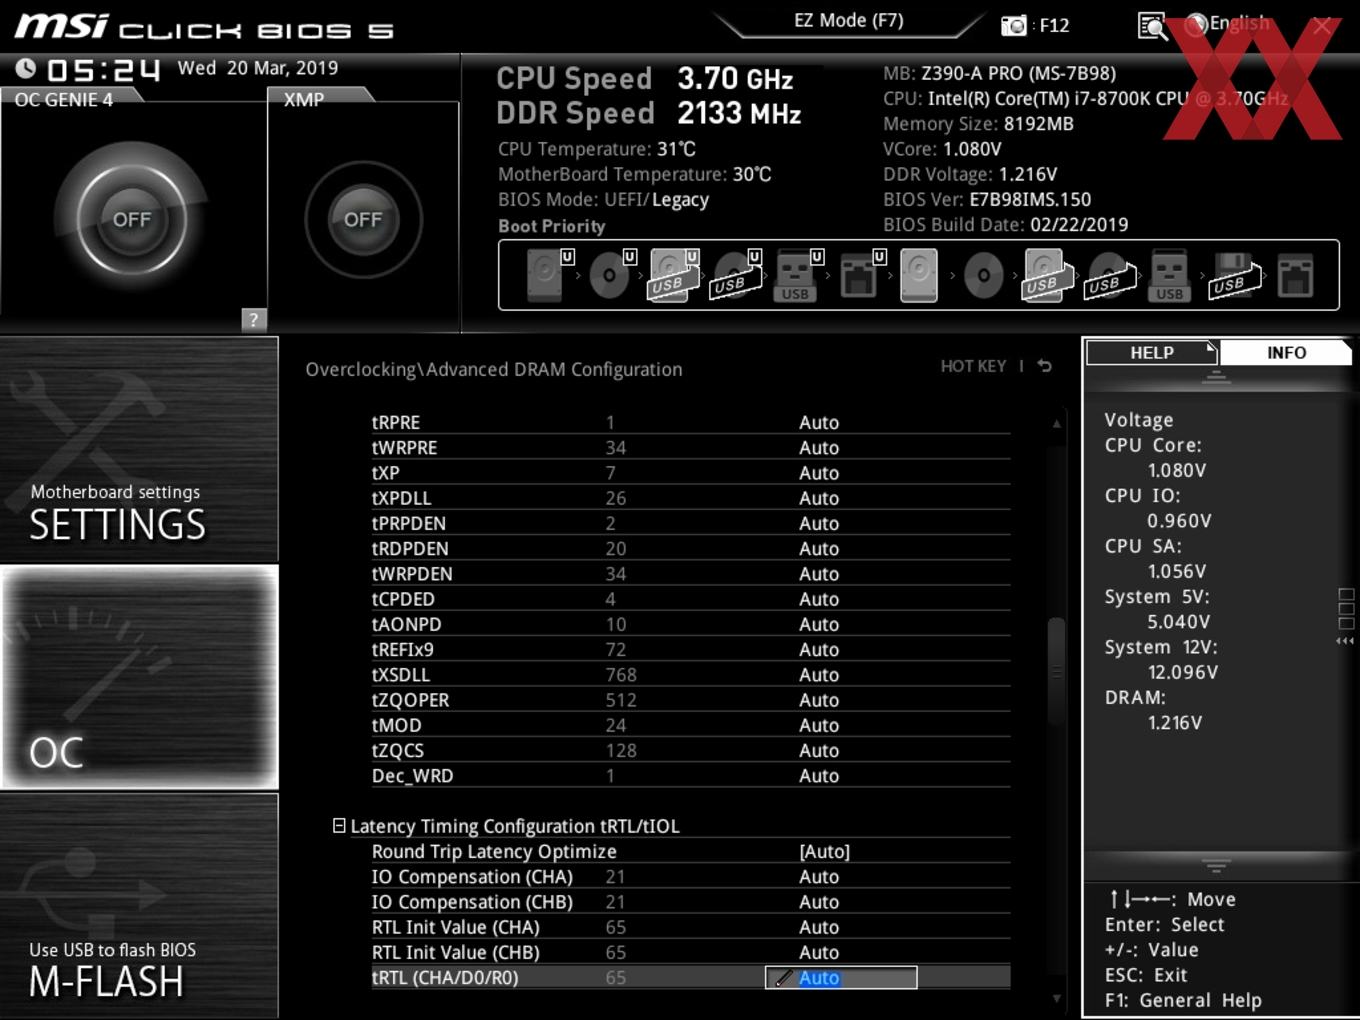Image resolution: width=1360 pixels, height=1020 pixels.
Task: Select the legacy USB CD/DVD boot icon
Action: (x=1110, y=275)
